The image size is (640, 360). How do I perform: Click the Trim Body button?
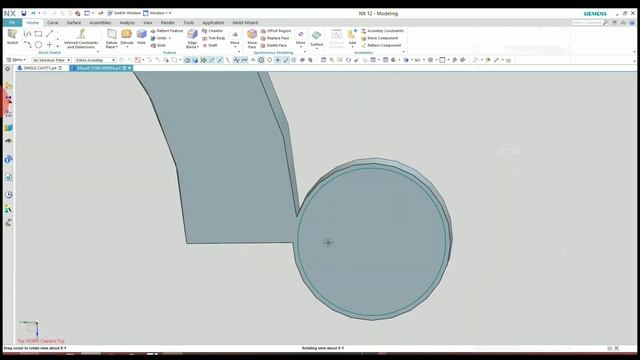click(x=213, y=38)
